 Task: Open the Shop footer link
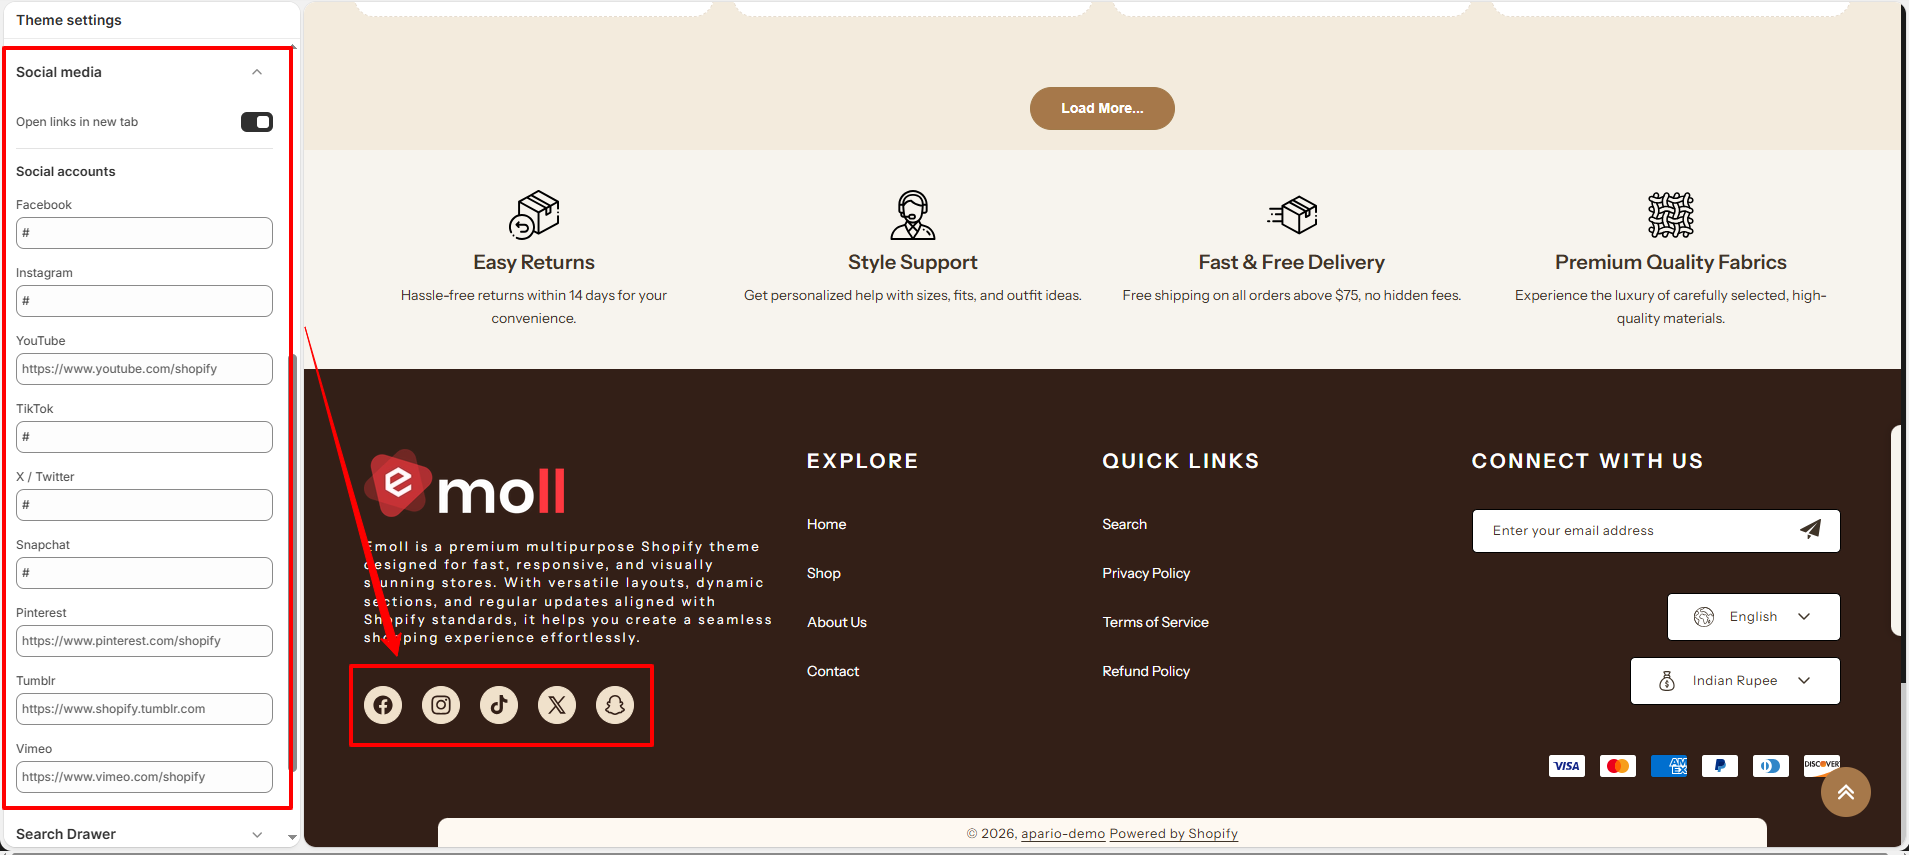(824, 573)
